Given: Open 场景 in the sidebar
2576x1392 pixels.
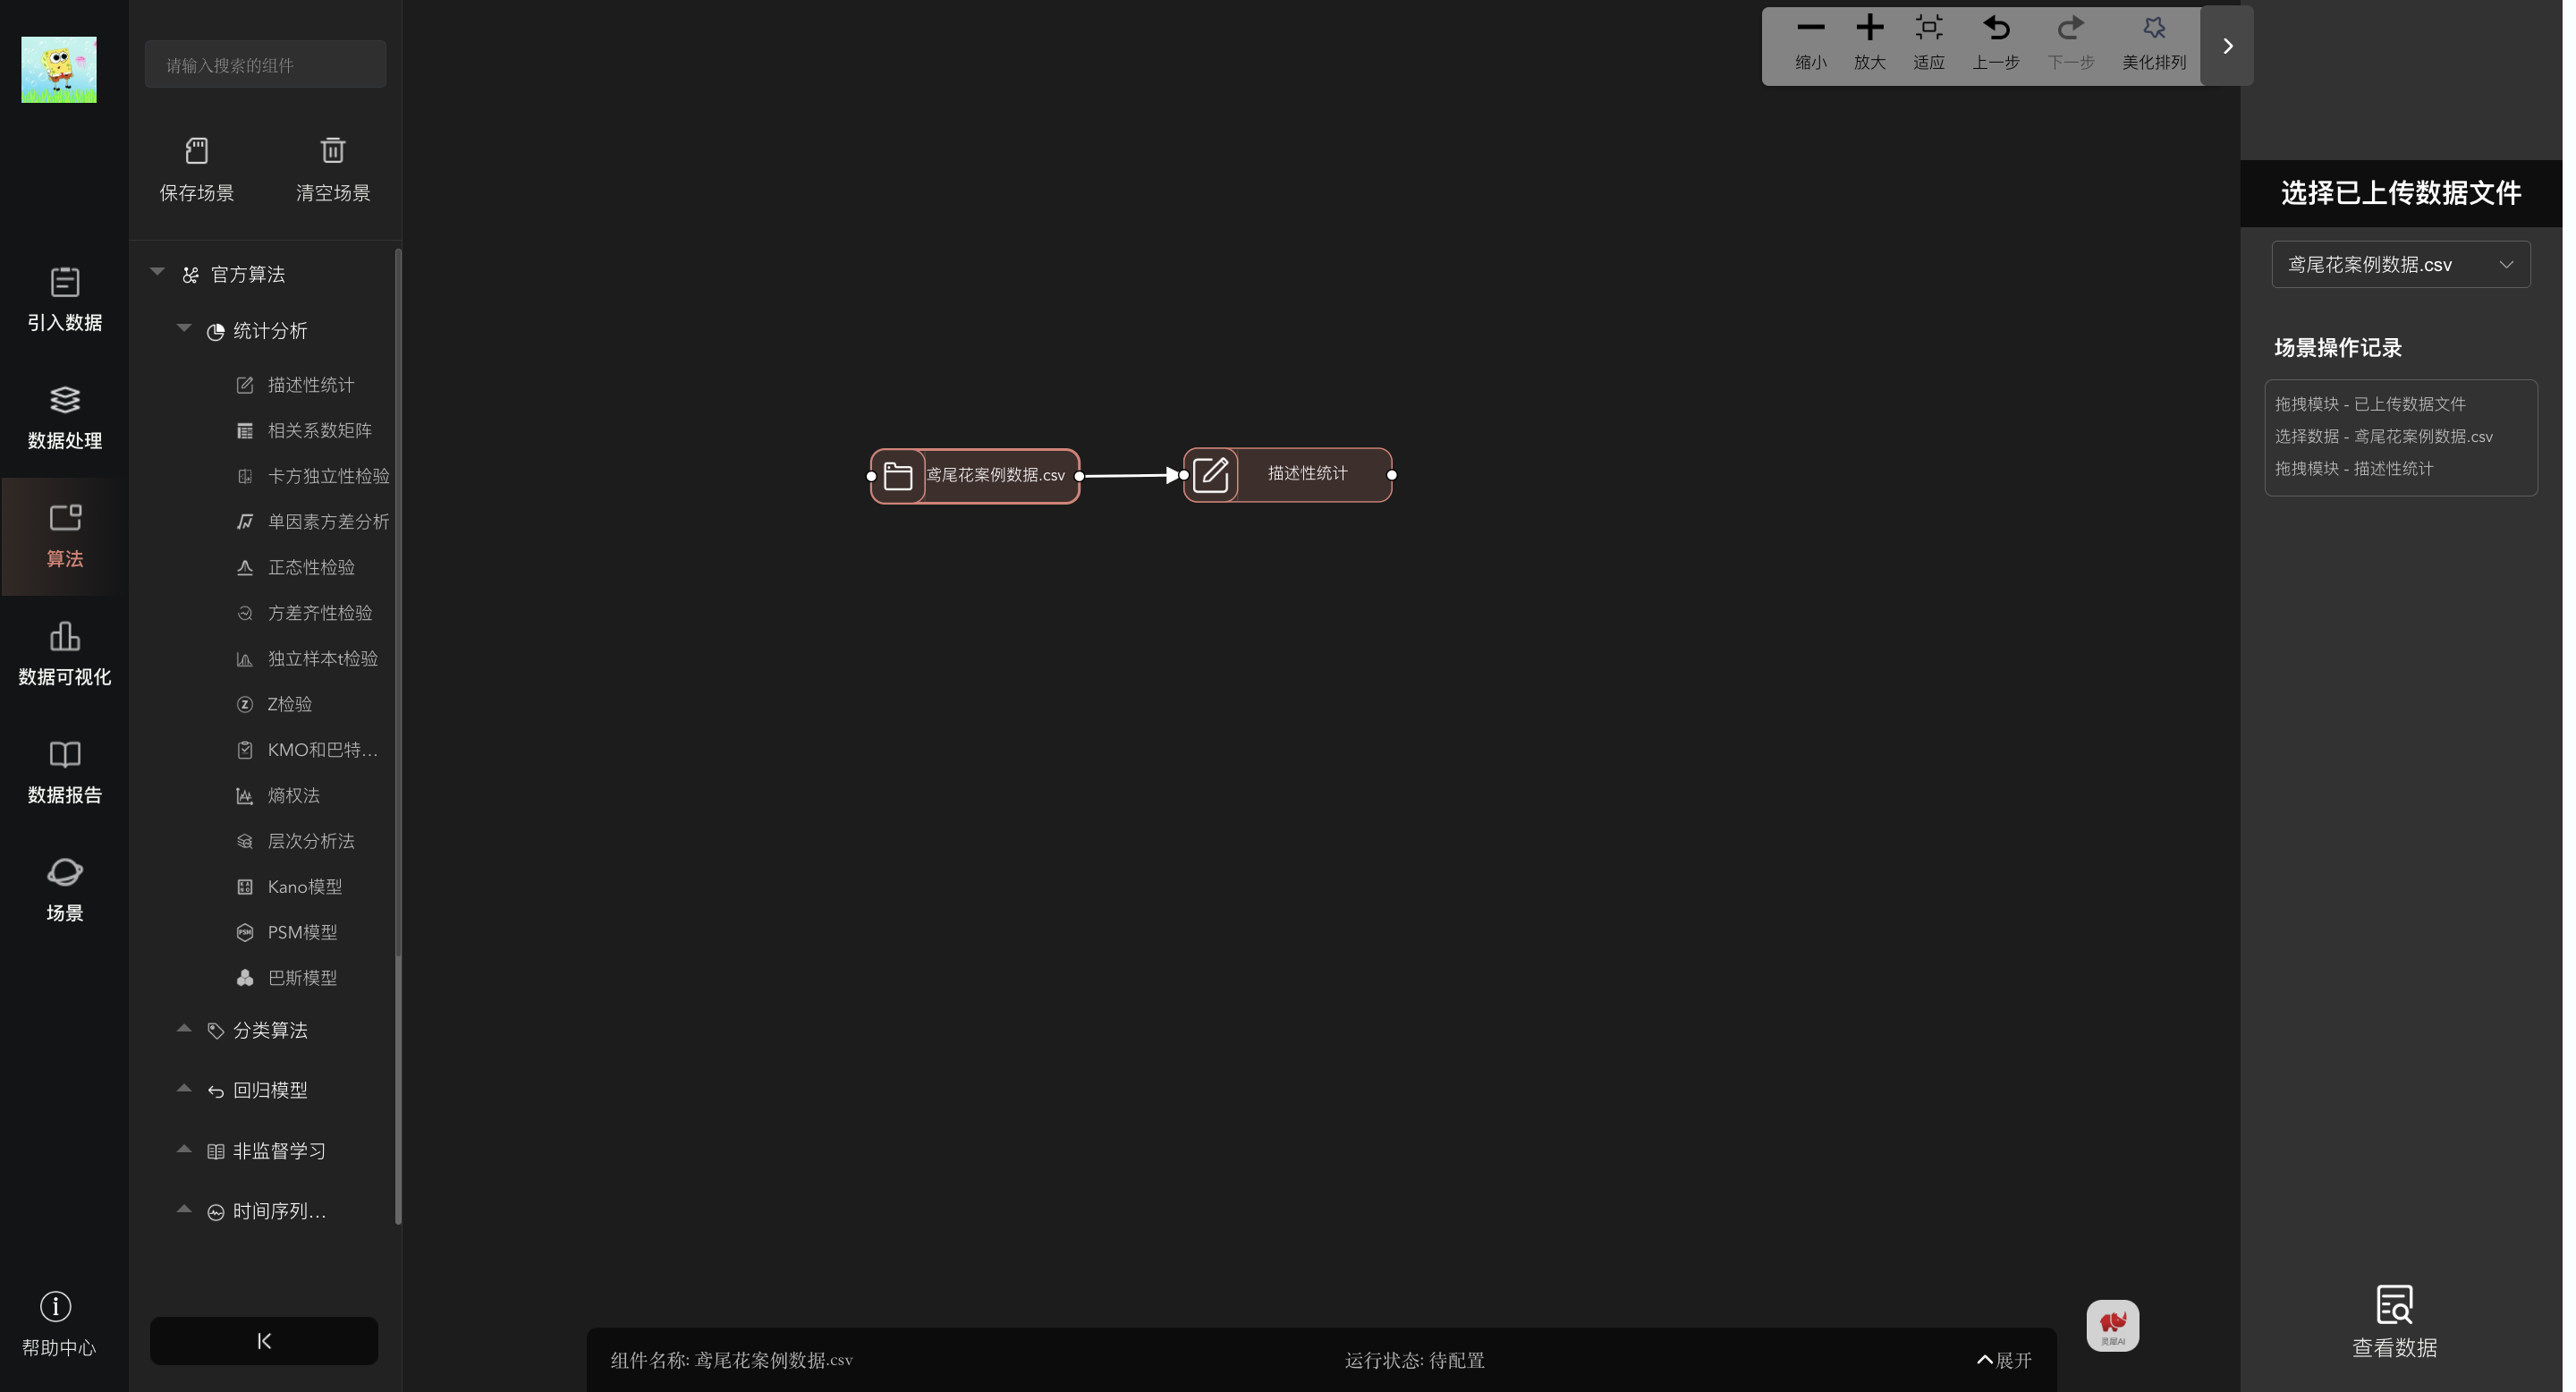Looking at the screenshot, I should pyautogui.click(x=65, y=889).
